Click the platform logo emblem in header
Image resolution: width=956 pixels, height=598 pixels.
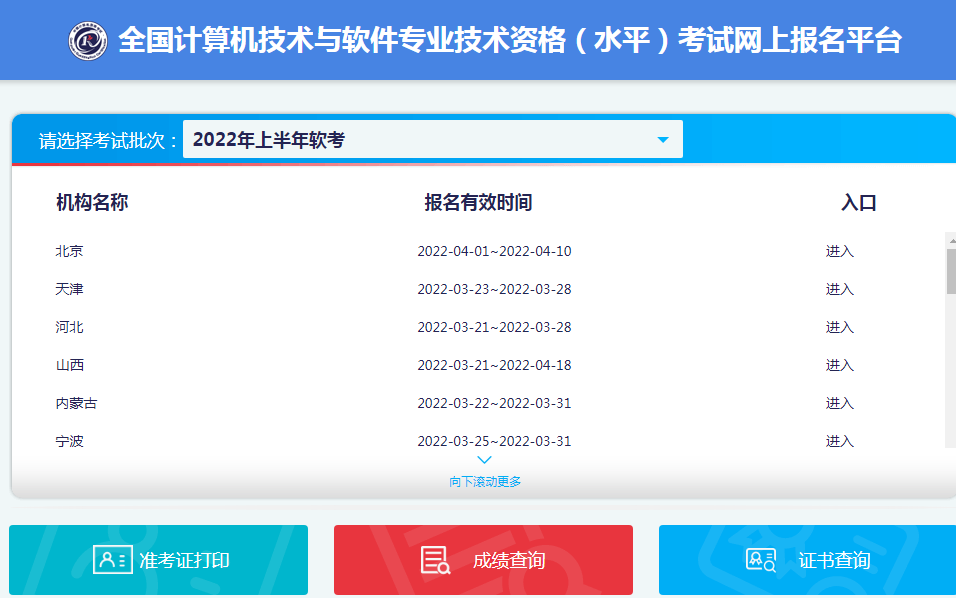click(88, 41)
